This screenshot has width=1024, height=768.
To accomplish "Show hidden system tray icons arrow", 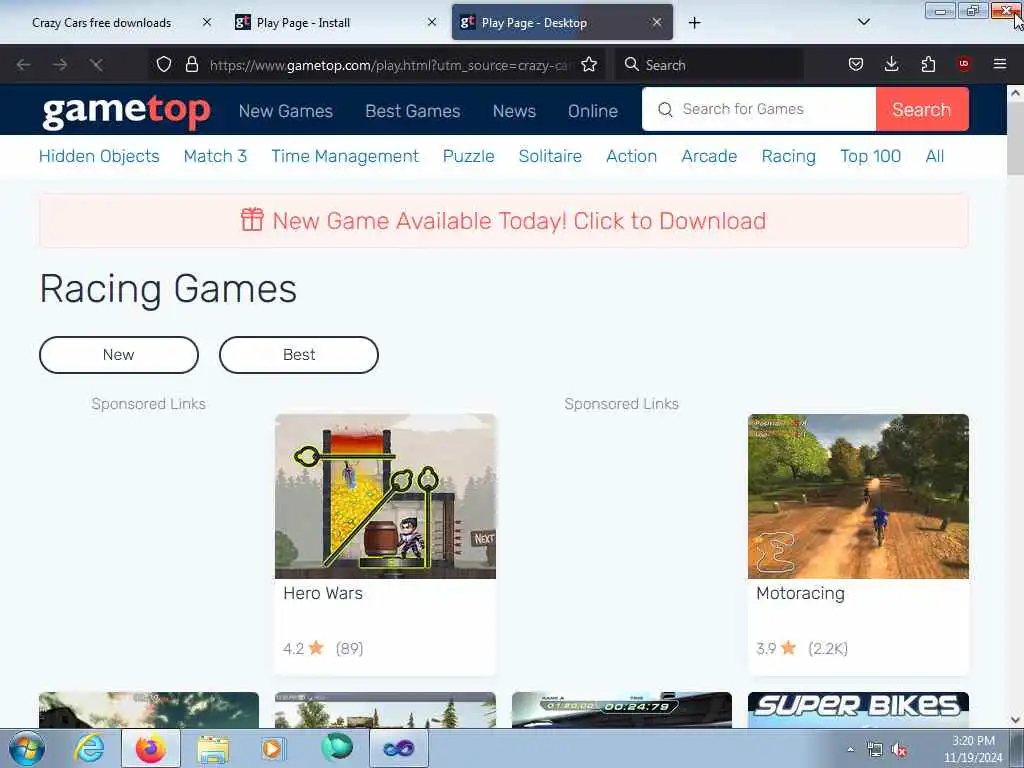I will click(850, 749).
